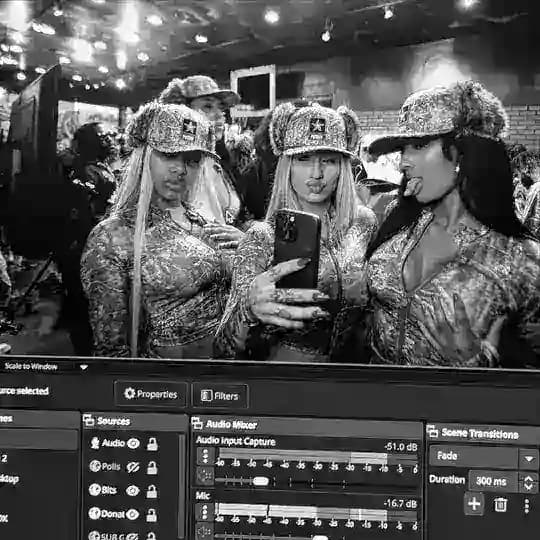Lock the Audio source
The height and width of the screenshot is (540, 540).
[x=152, y=444]
